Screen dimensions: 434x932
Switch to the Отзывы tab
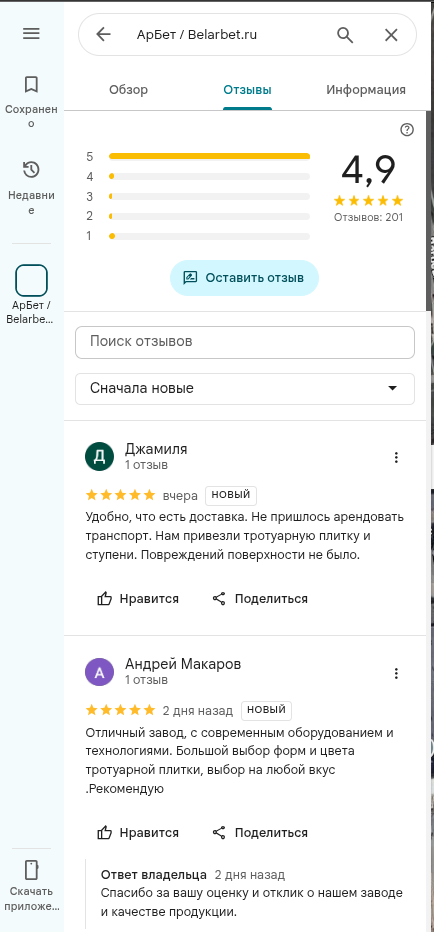[247, 90]
